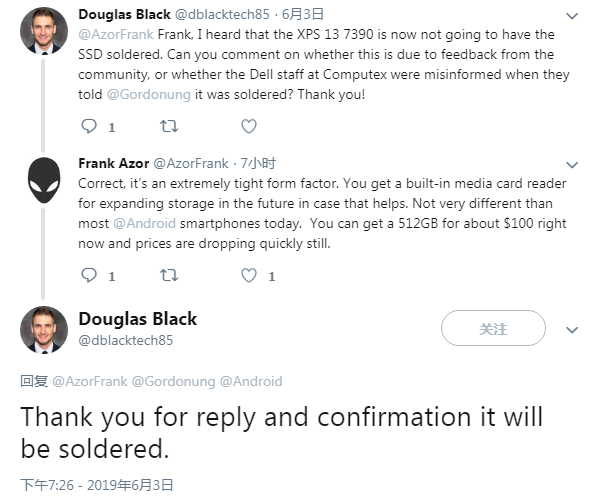Open Douglas Black's avatar on first tweet
The height and width of the screenshot is (500, 600).
click(43, 30)
